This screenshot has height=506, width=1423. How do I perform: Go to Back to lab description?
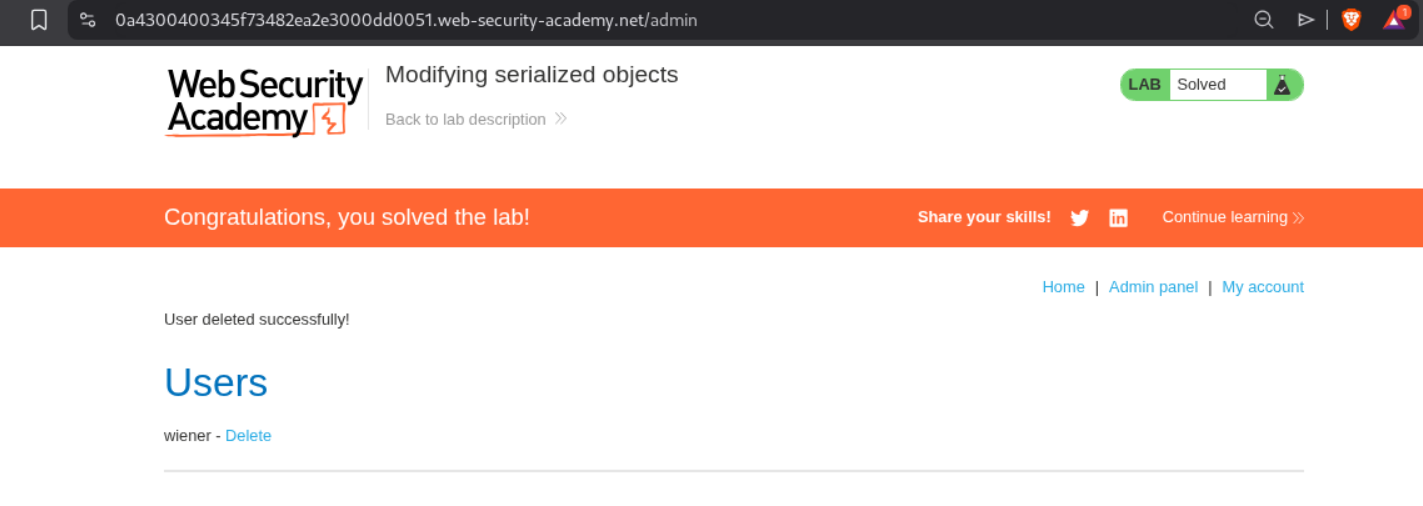coord(465,119)
